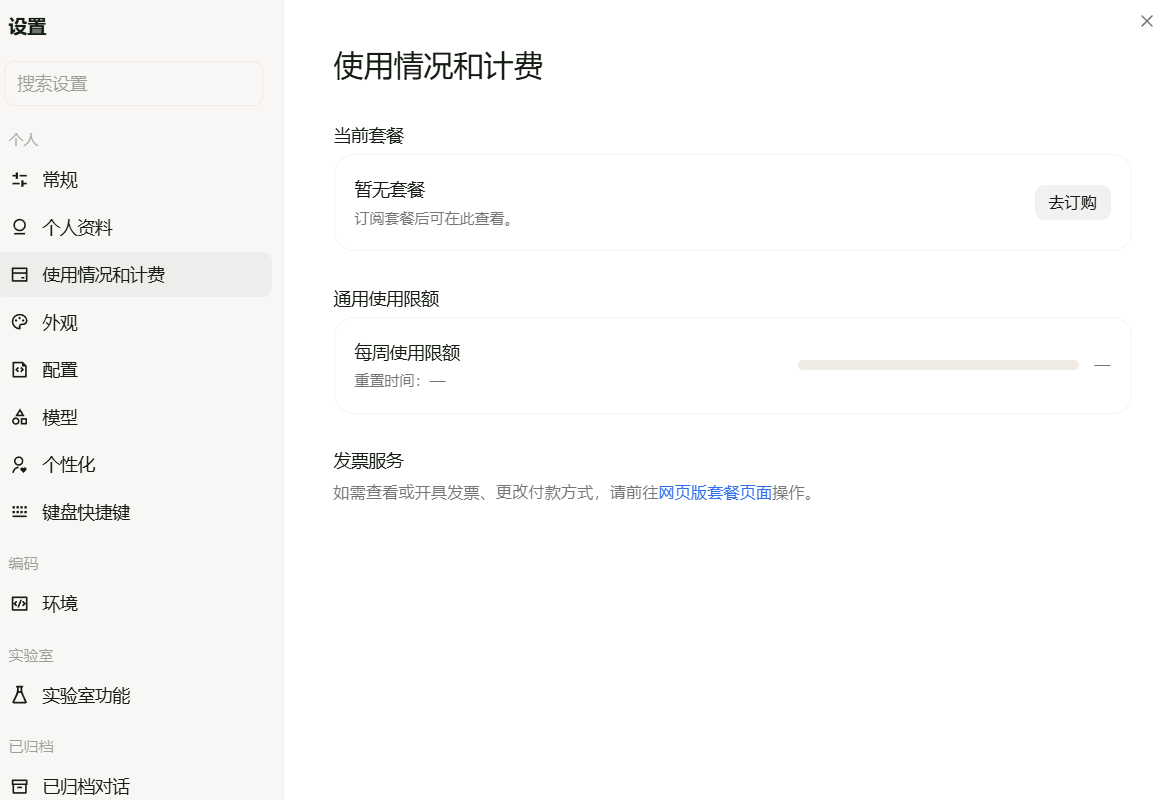Click the 设置 title in sidebar
The width and height of the screenshot is (1169, 800).
[x=28, y=27]
